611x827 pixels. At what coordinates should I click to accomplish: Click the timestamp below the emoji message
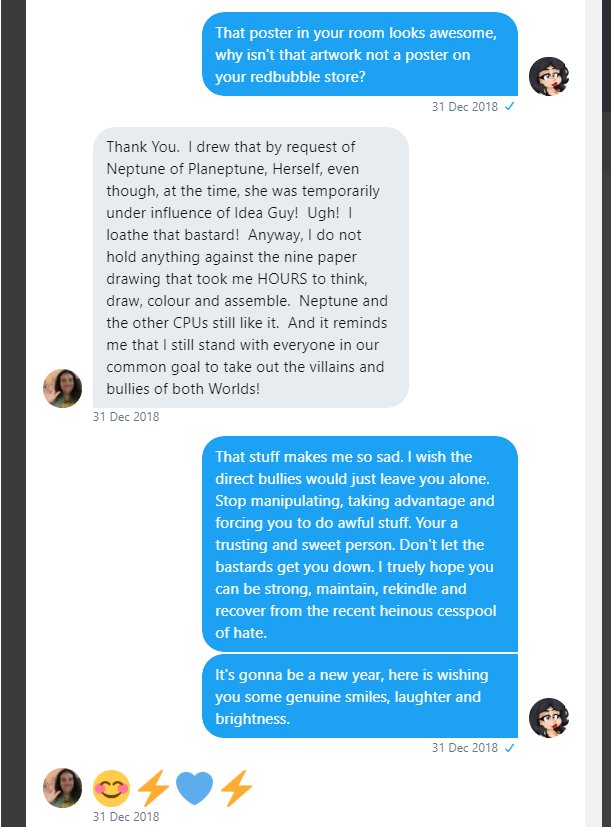coord(126,817)
